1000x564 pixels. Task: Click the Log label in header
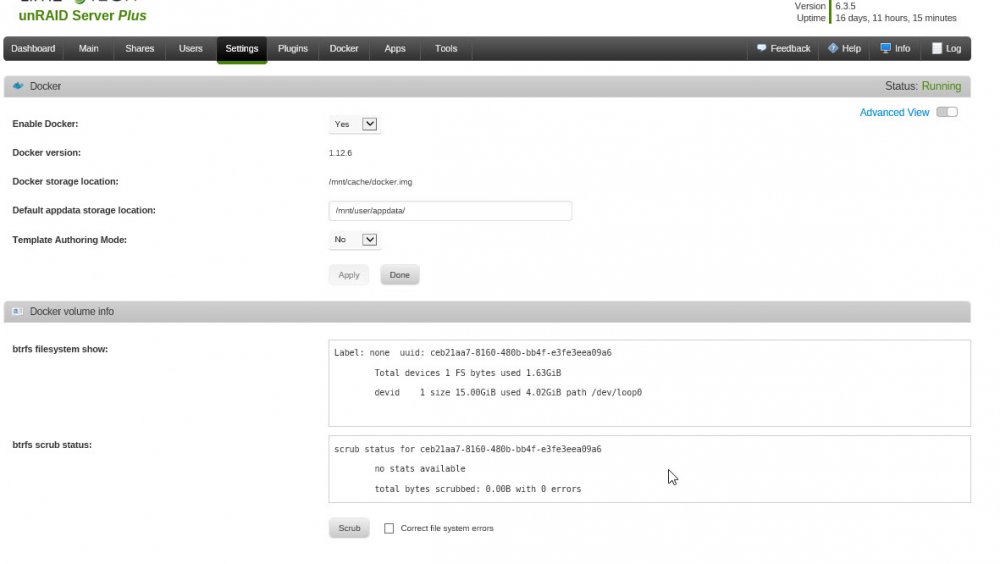(953, 48)
